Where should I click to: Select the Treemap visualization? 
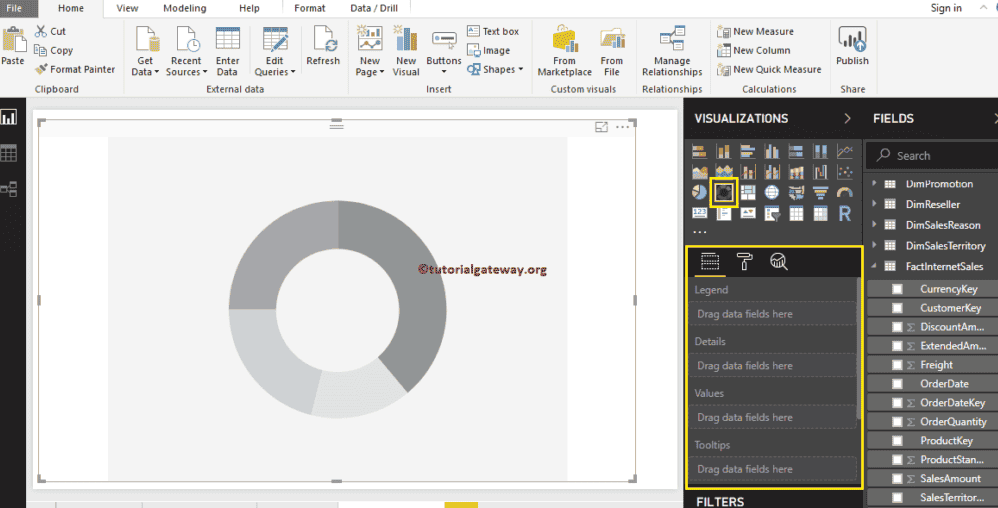tap(748, 192)
